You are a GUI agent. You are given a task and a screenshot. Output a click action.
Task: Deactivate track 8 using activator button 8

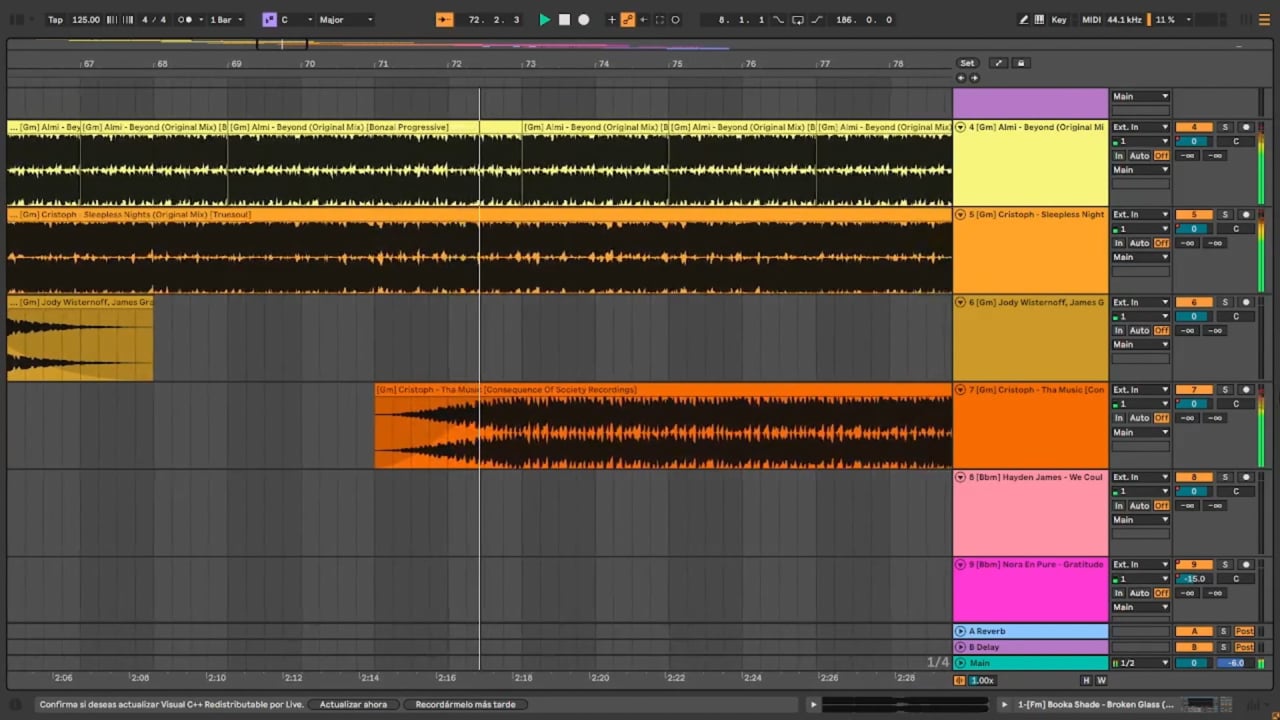click(x=1194, y=477)
